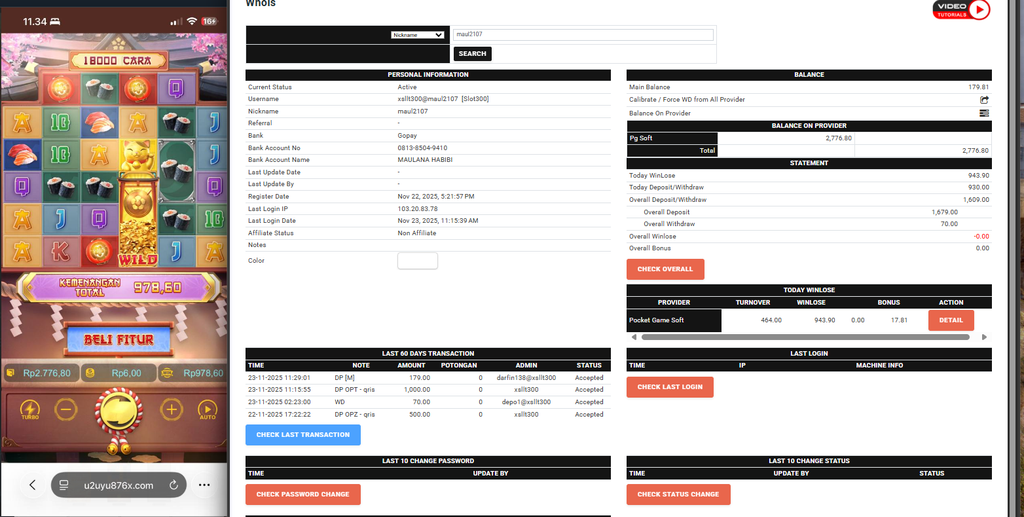
Task: Click the Main Balance value 179.81
Action: coord(978,87)
